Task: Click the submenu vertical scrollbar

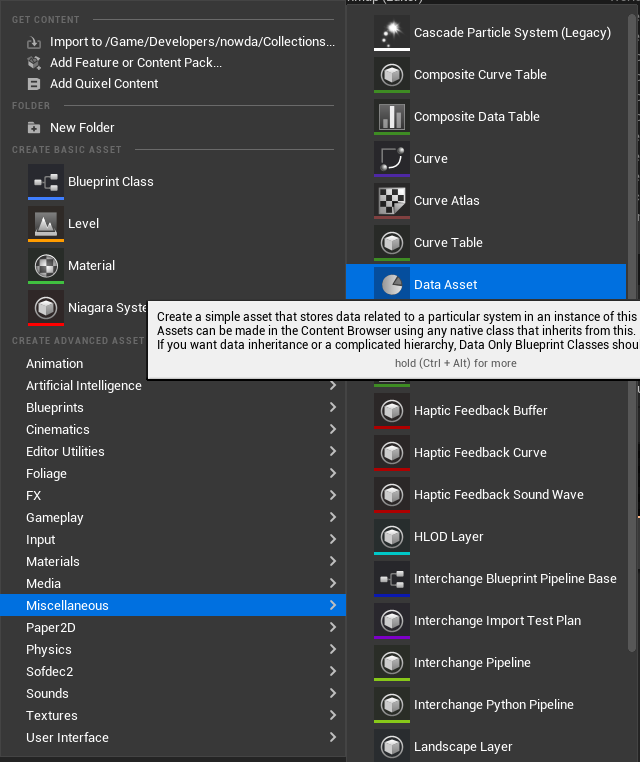Action: pos(632,333)
